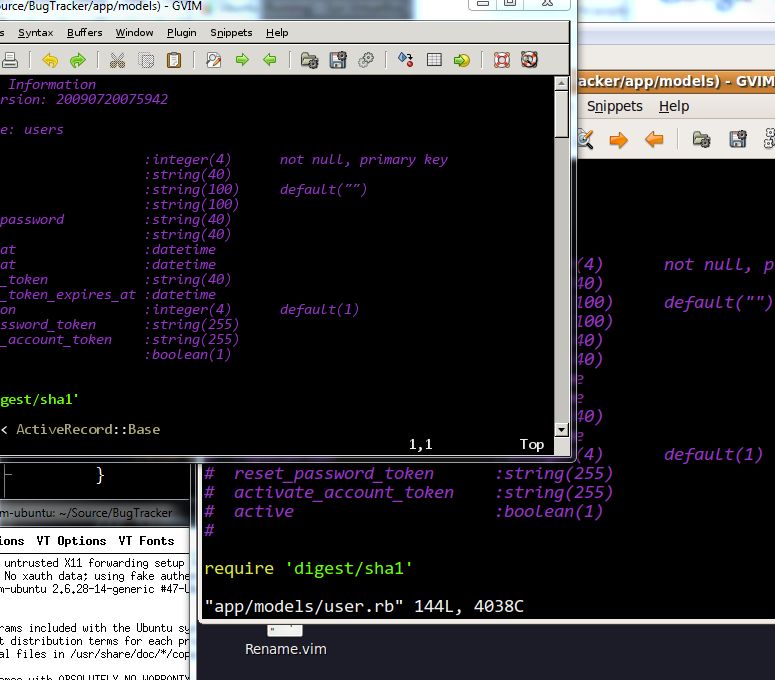Click Run Script gear icon in front GVIM
The width and height of the screenshot is (775, 680).
pos(366,60)
